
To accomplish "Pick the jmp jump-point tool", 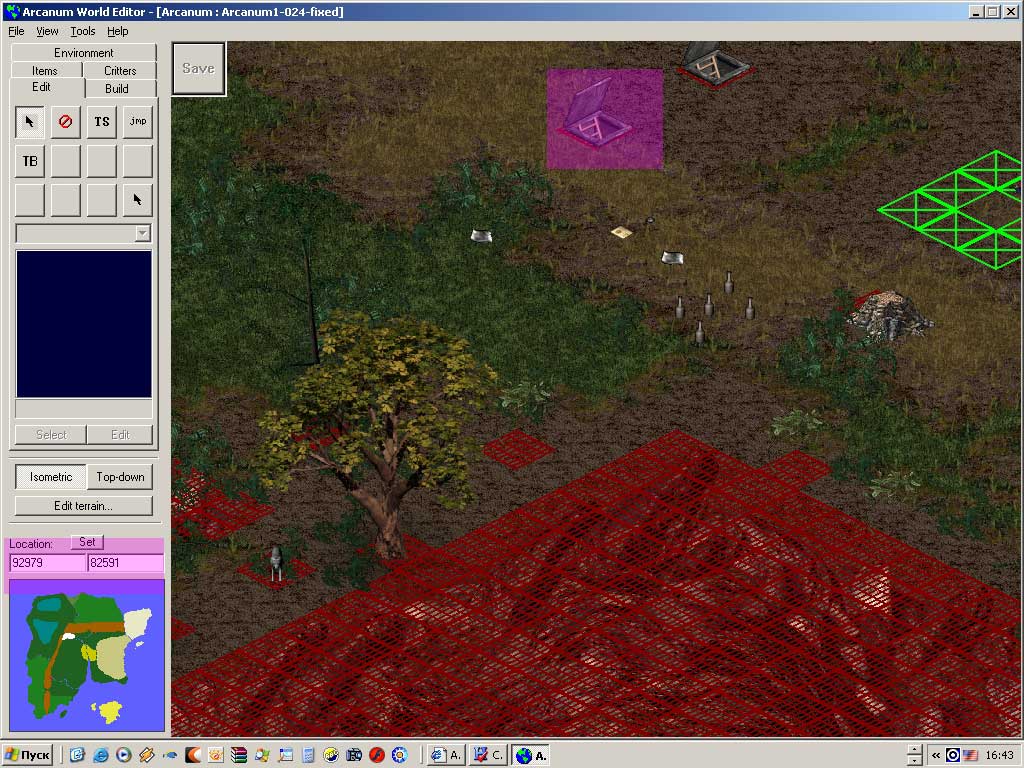I will point(138,122).
